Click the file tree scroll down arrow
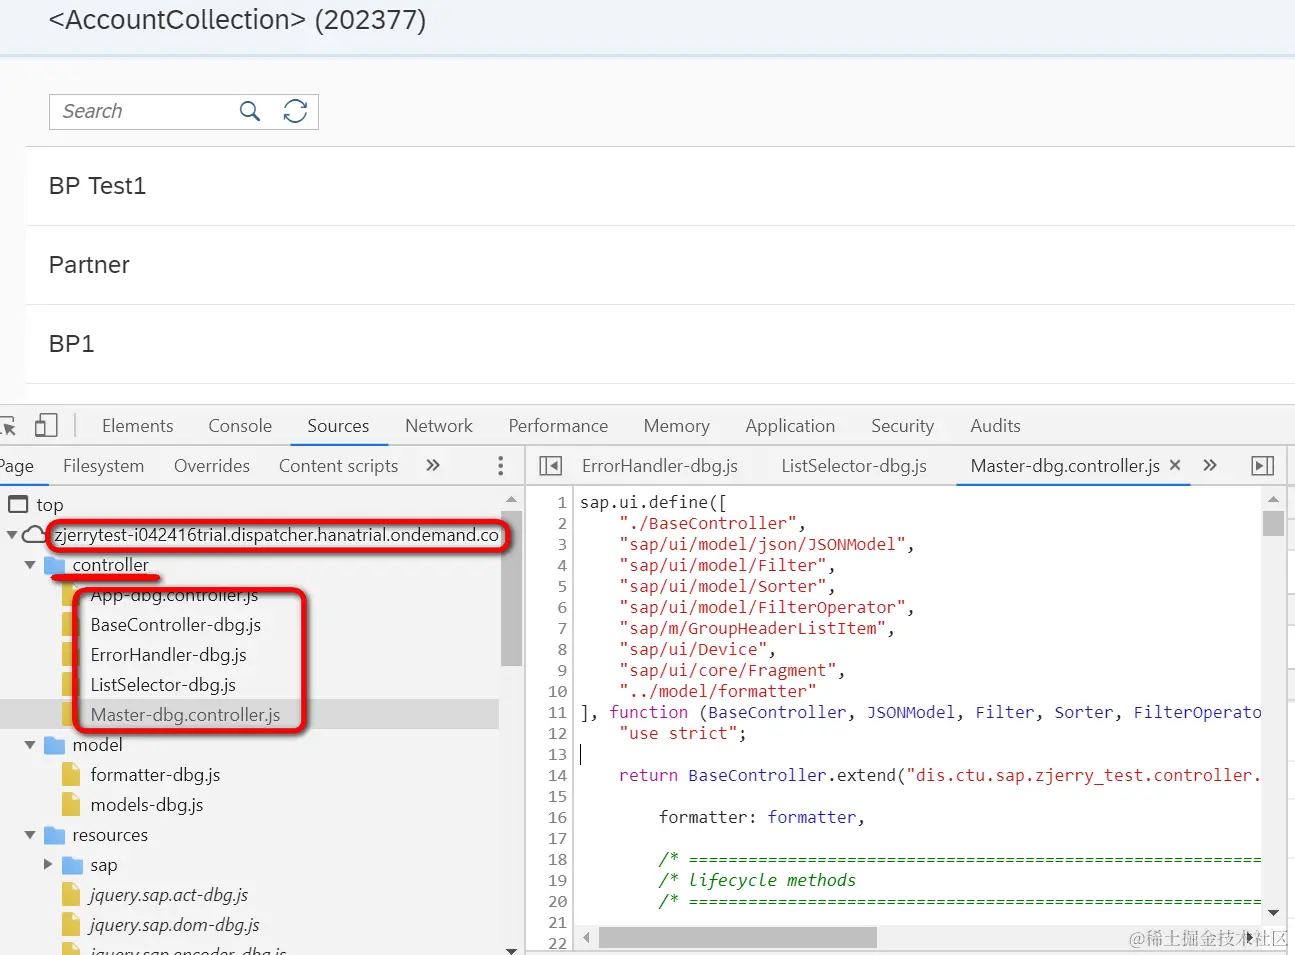This screenshot has width=1295, height=955. click(511, 949)
